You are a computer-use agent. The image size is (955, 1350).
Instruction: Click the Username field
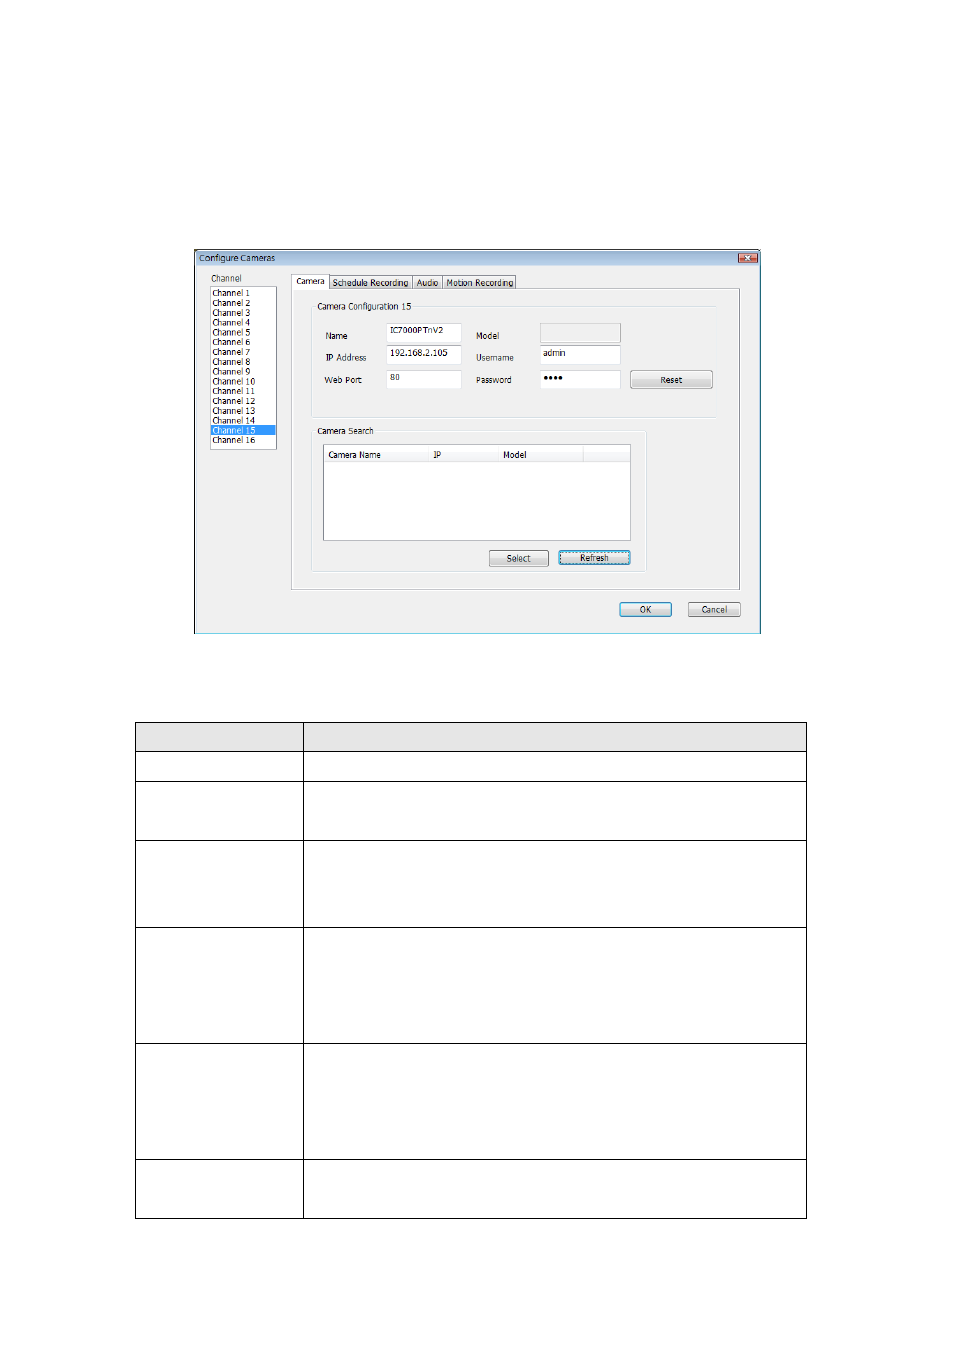[580, 355]
